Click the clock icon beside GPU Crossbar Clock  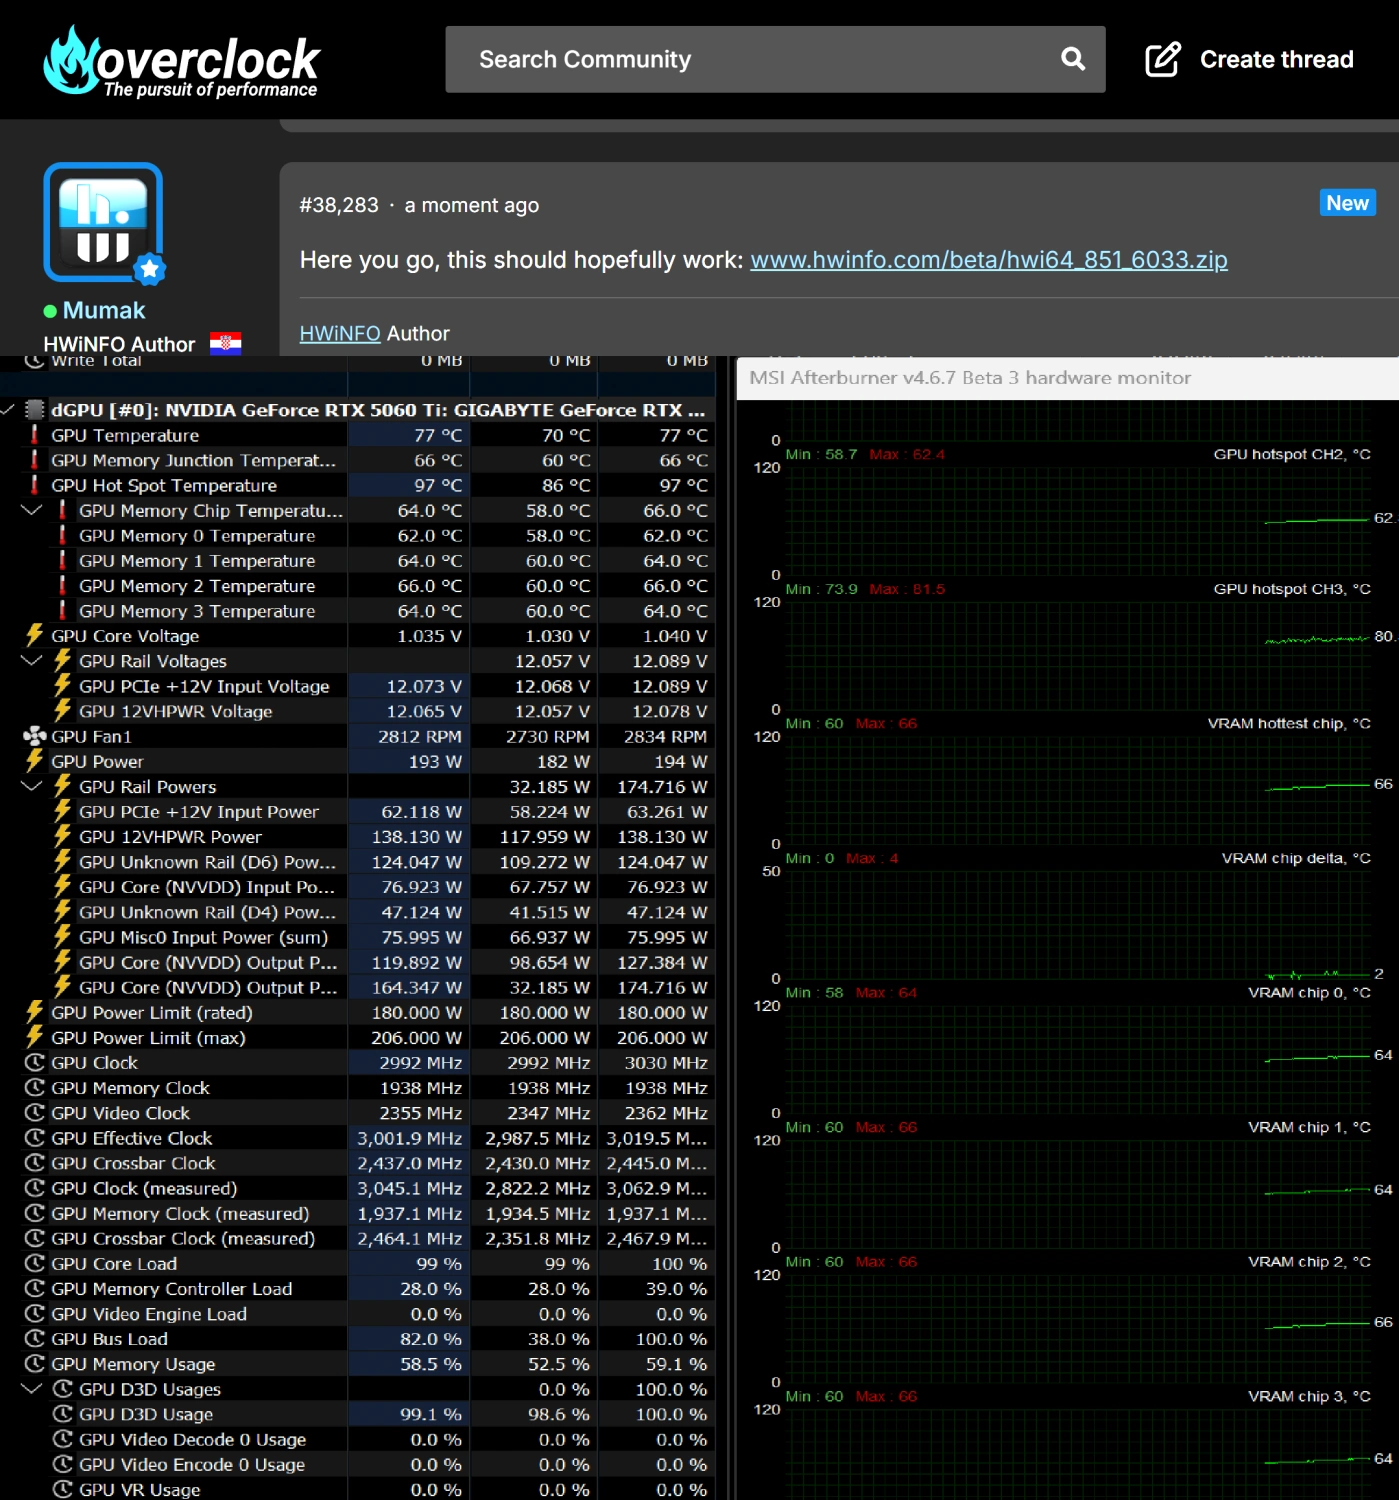click(35, 1163)
